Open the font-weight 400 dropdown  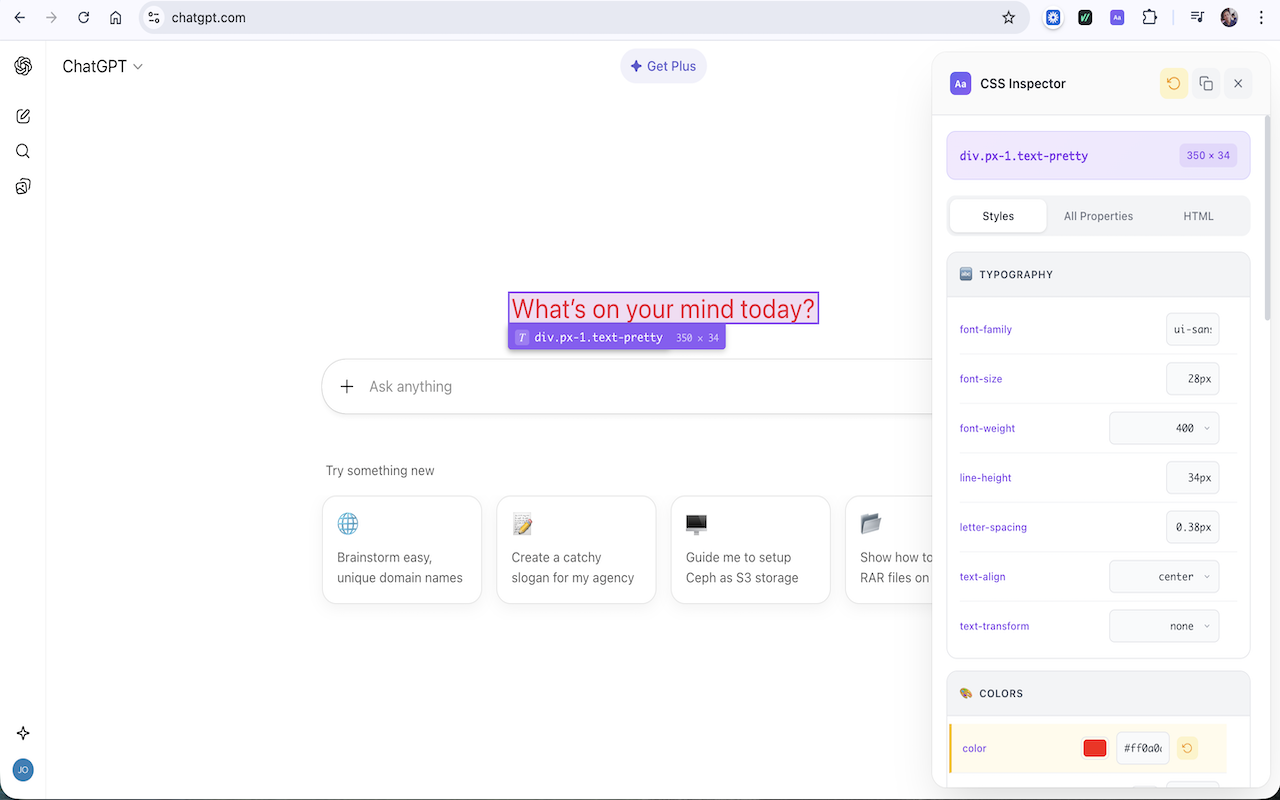(1164, 428)
